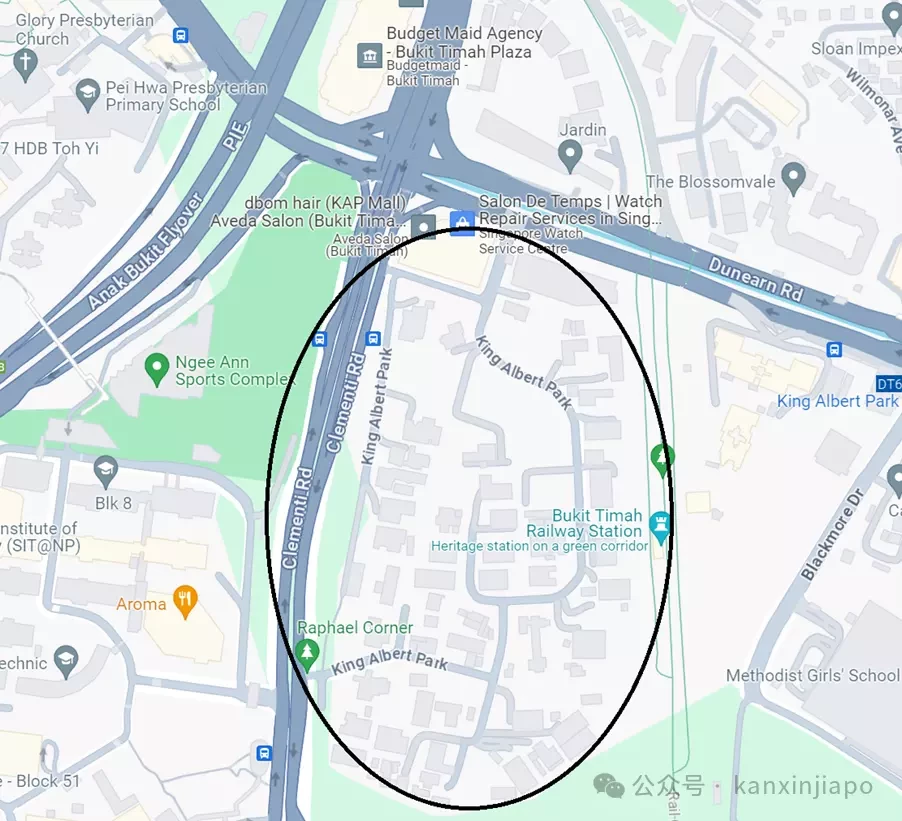Click the DT6 station badge
Viewport: 902px width, 821px height.
889,384
